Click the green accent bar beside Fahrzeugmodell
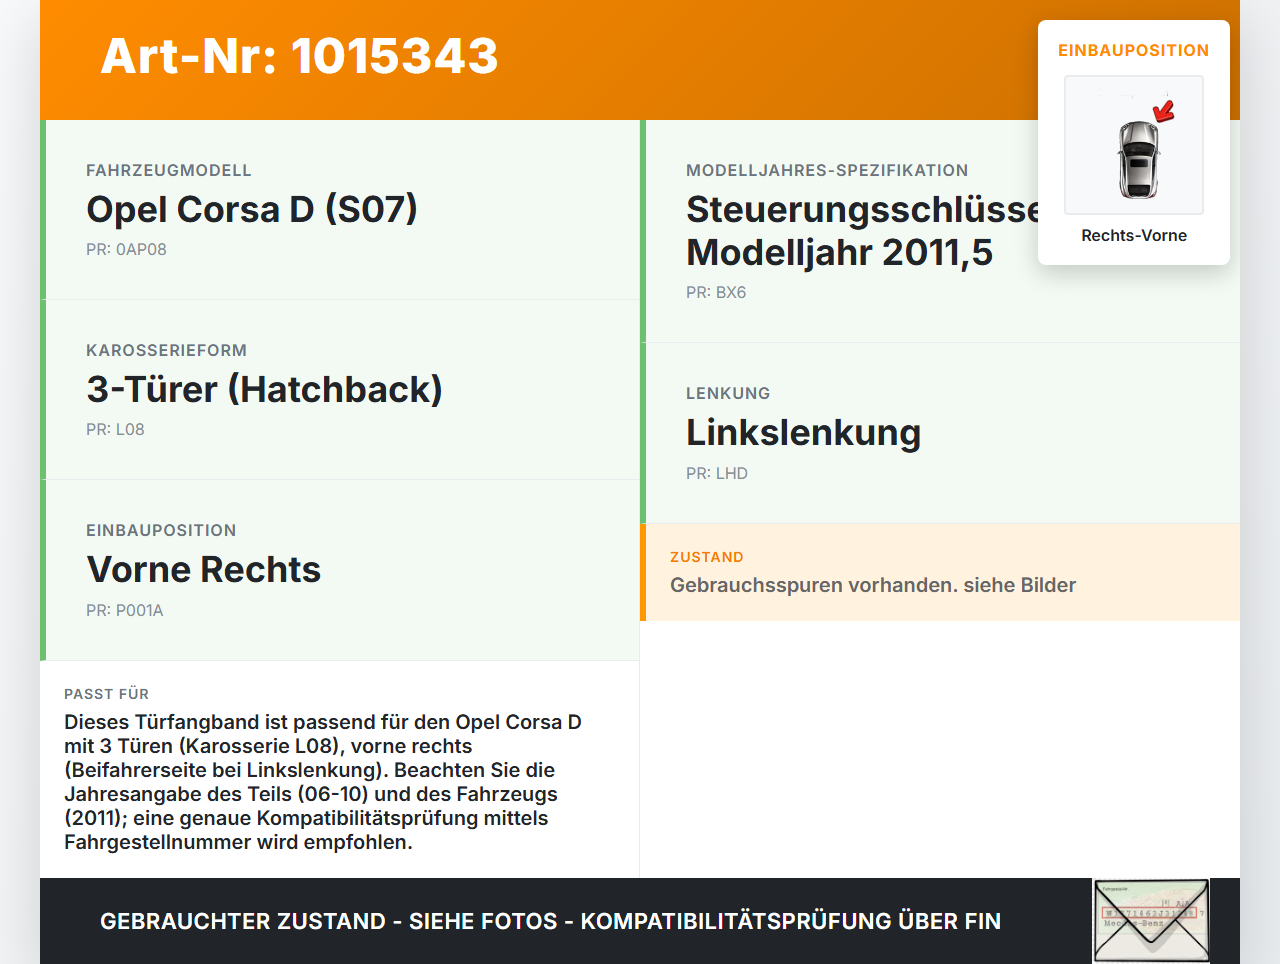The image size is (1280, 964). (42, 210)
